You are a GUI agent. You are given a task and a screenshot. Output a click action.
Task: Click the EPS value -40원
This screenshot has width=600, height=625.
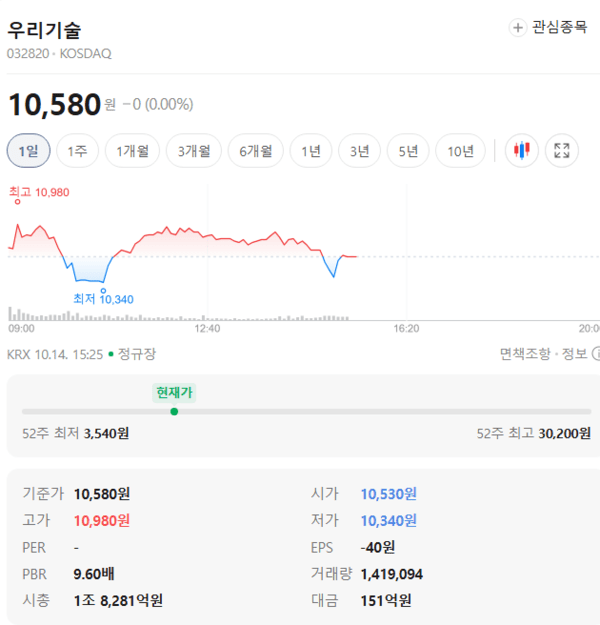[378, 547]
